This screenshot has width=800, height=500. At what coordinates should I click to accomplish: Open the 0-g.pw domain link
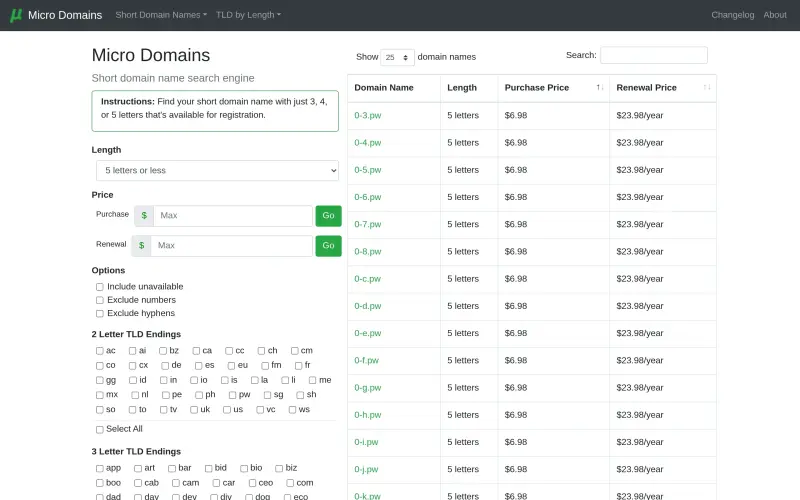[x=368, y=388]
